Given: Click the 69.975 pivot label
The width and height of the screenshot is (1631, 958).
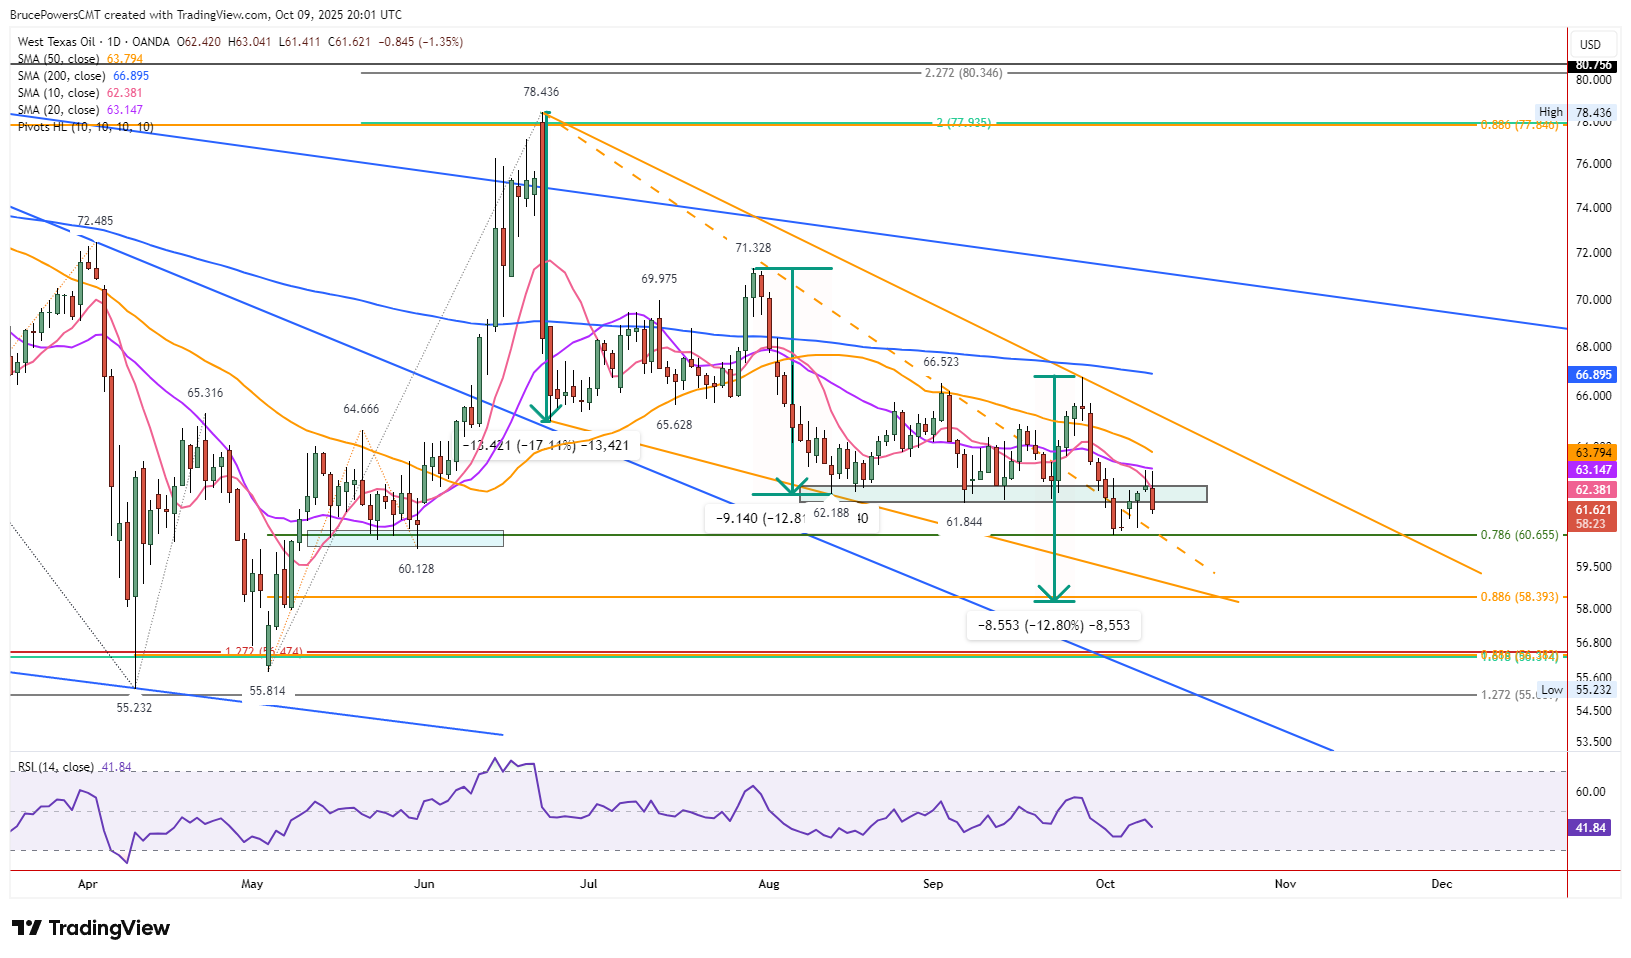Looking at the screenshot, I should click(x=659, y=279).
